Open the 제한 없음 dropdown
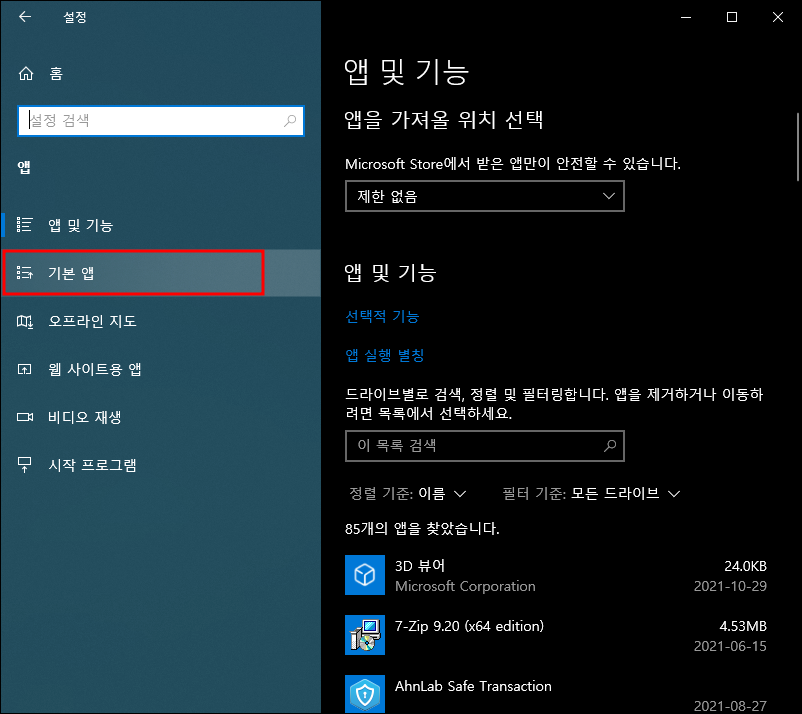 484,196
